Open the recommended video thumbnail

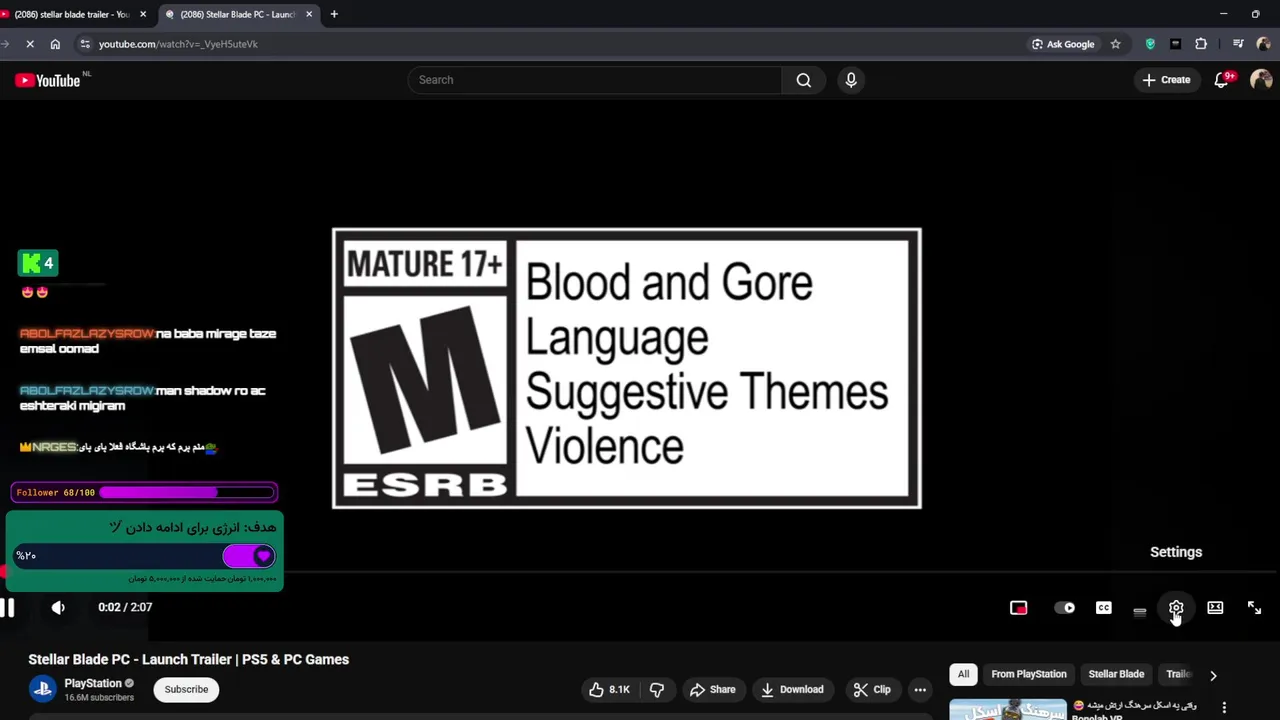point(1008,709)
